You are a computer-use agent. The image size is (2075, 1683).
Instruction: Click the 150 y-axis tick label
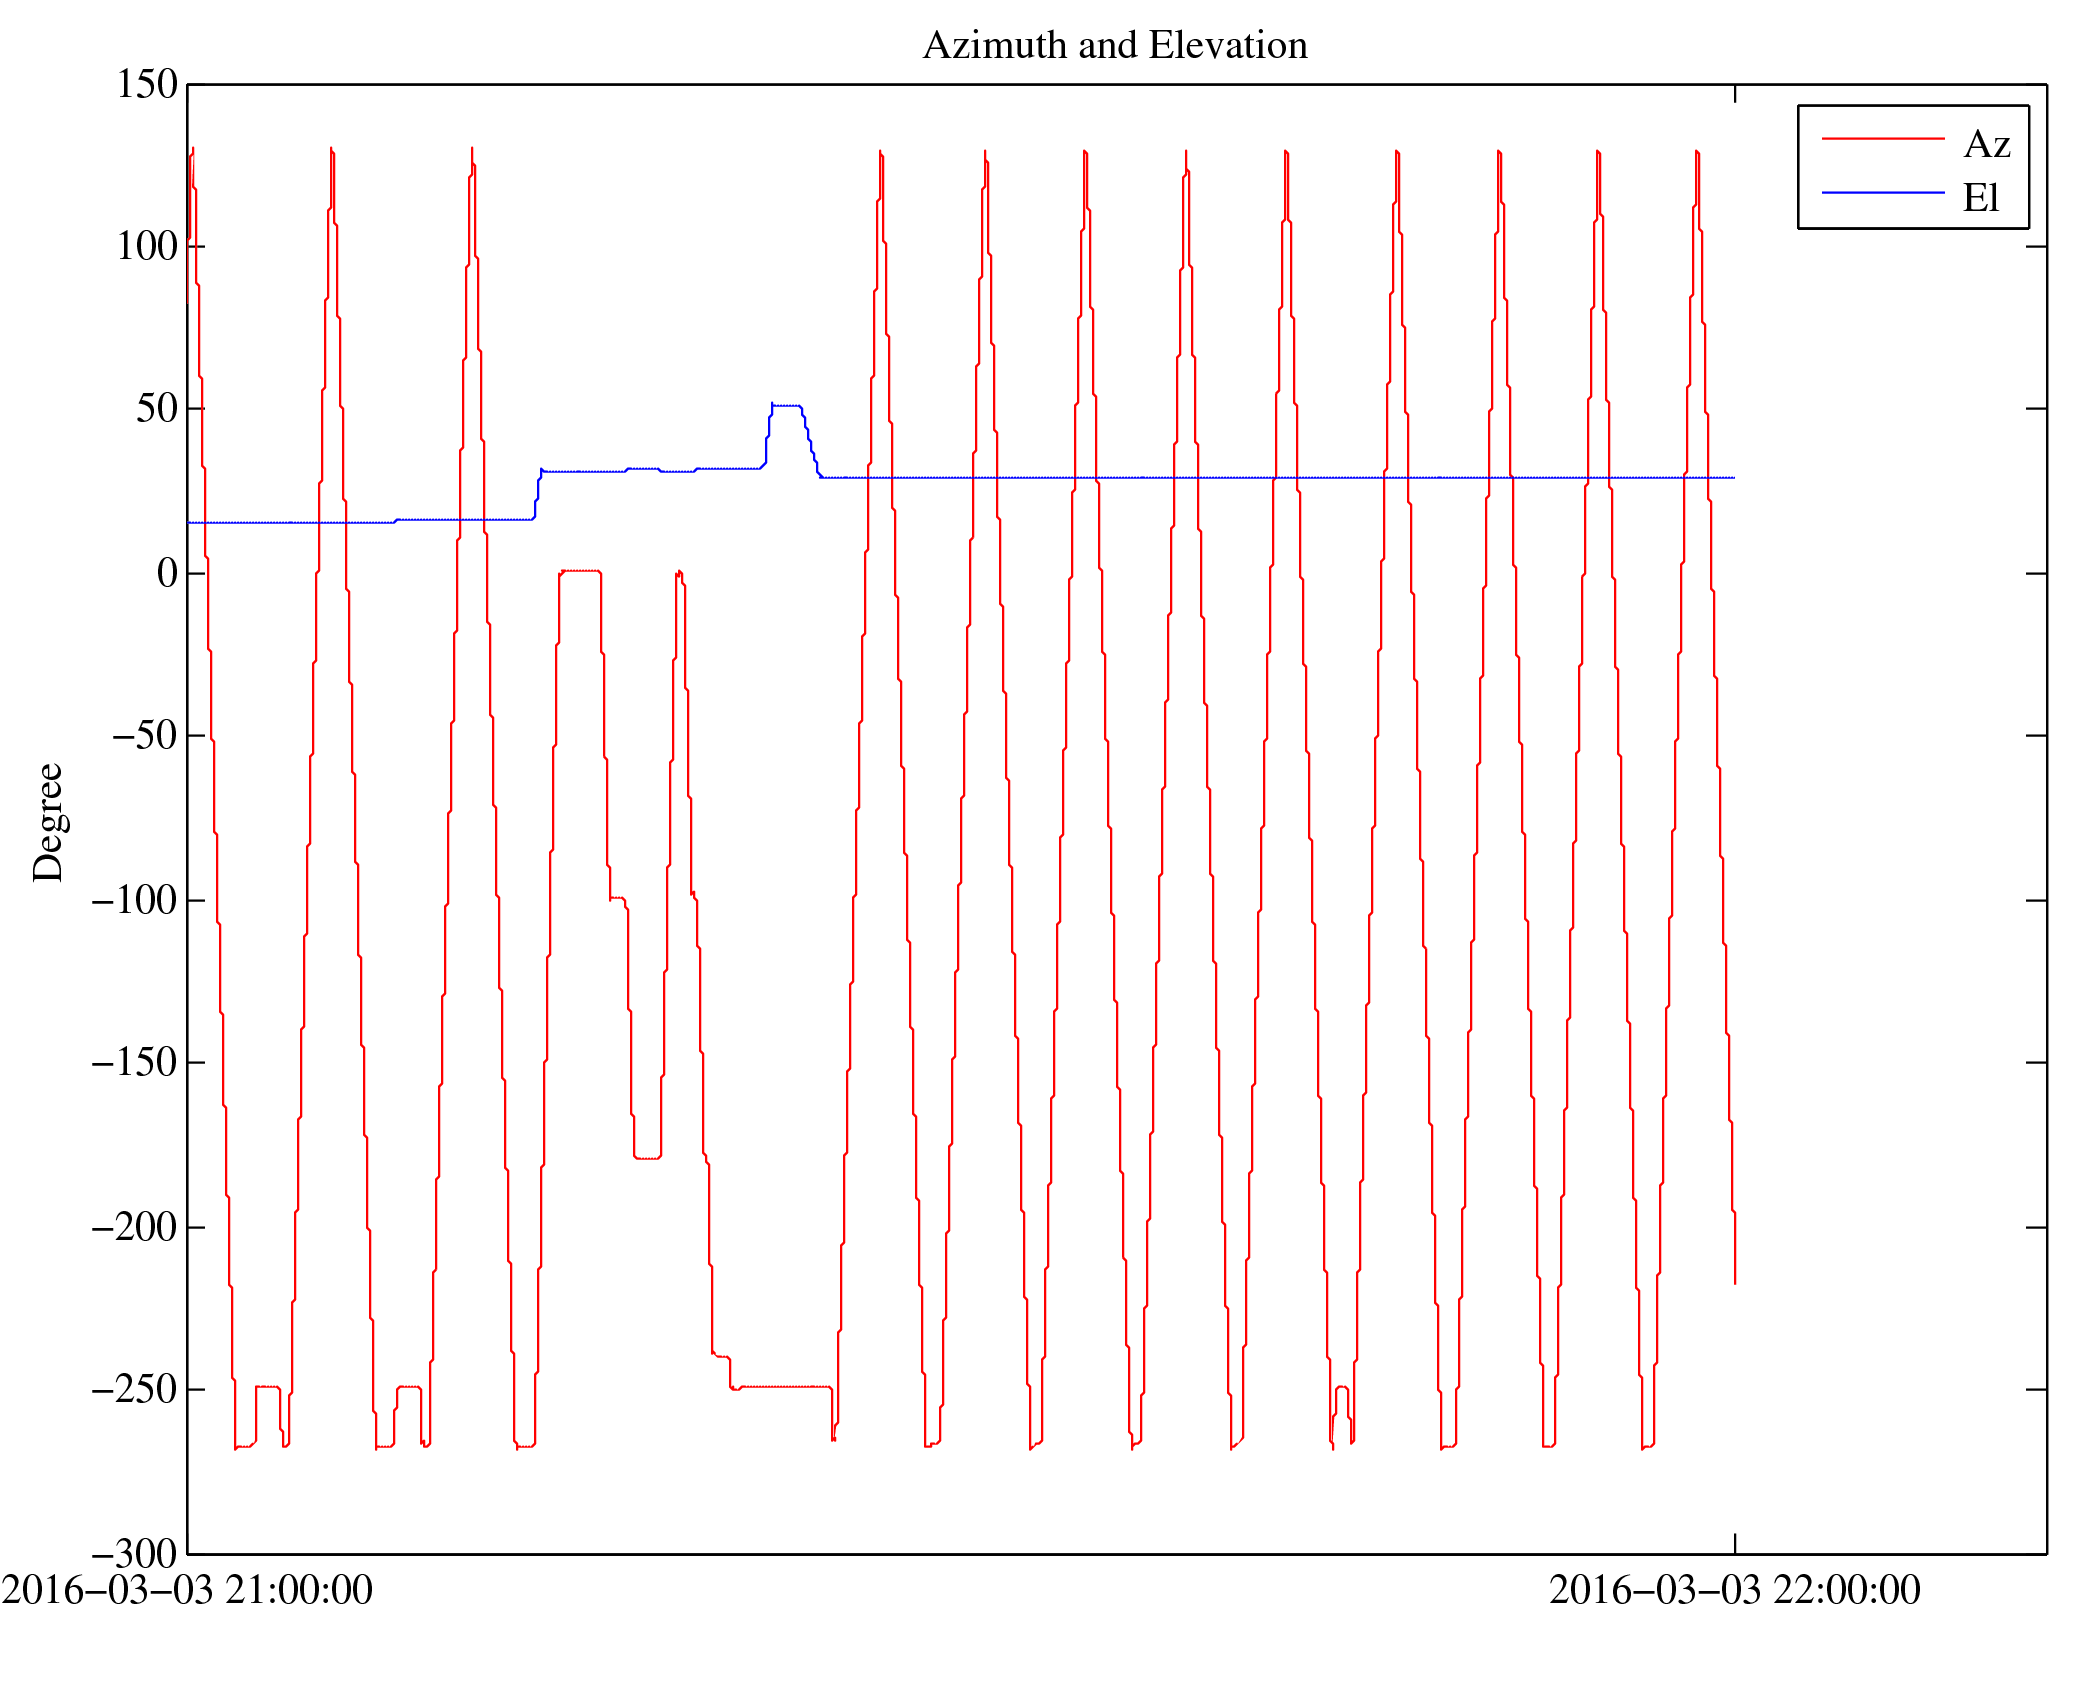147,85
